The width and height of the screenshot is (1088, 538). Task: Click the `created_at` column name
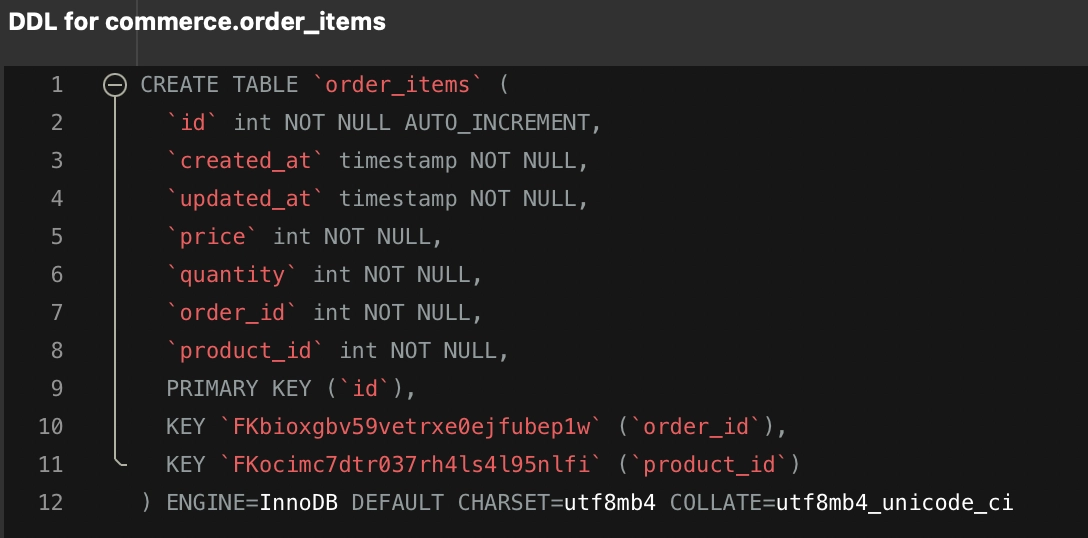coord(245,161)
